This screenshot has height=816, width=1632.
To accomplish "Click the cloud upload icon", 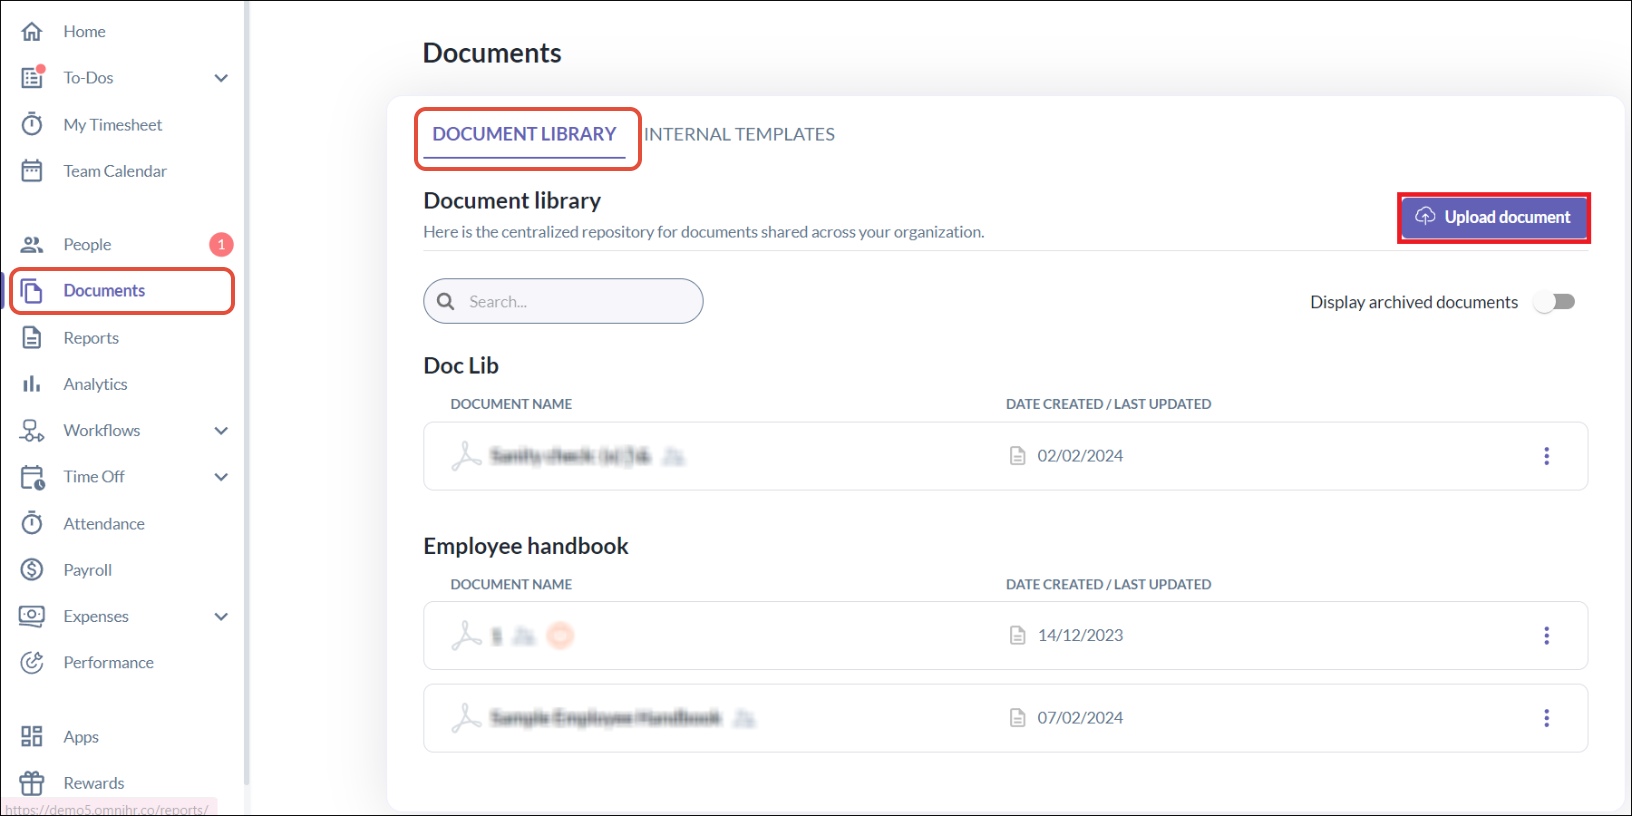I will click(x=1425, y=216).
